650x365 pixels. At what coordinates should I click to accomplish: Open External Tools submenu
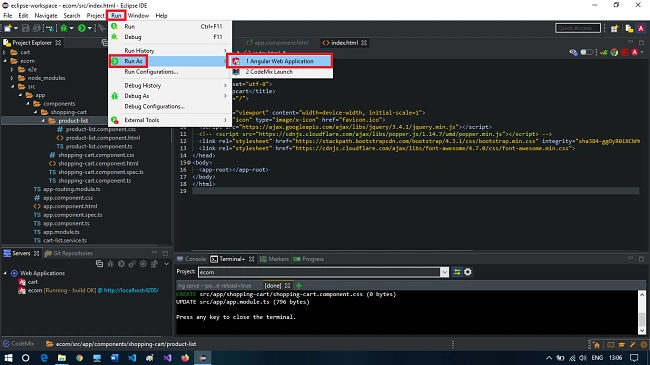point(170,120)
